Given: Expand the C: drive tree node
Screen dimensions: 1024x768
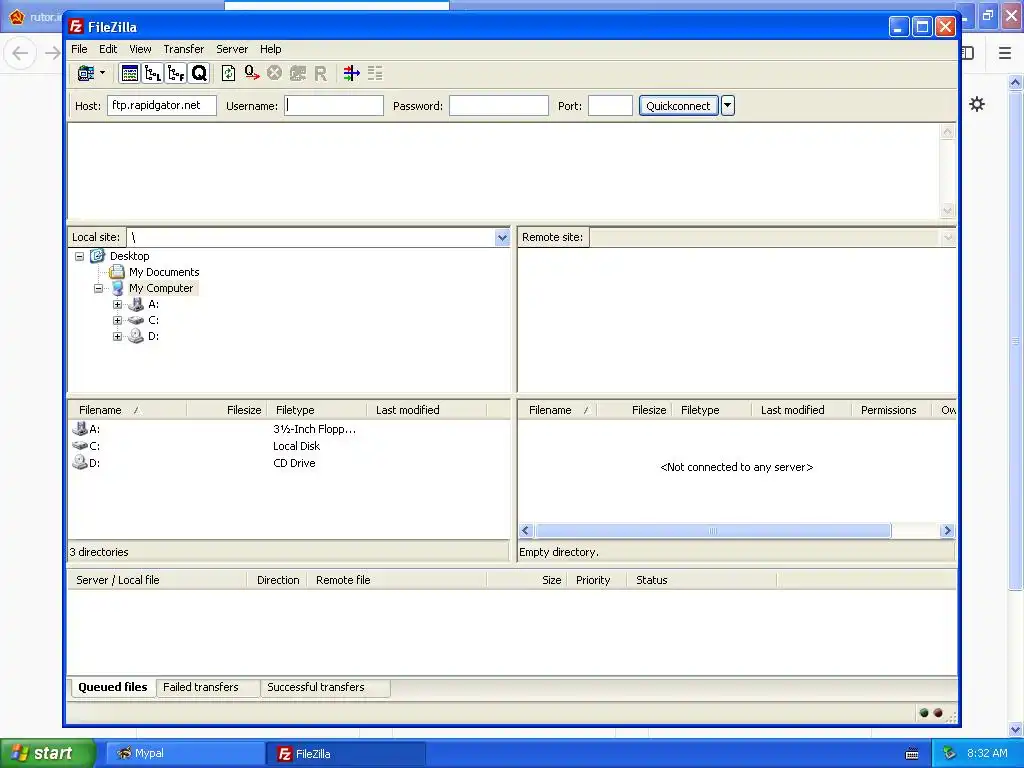Looking at the screenshot, I should pyautogui.click(x=118, y=320).
